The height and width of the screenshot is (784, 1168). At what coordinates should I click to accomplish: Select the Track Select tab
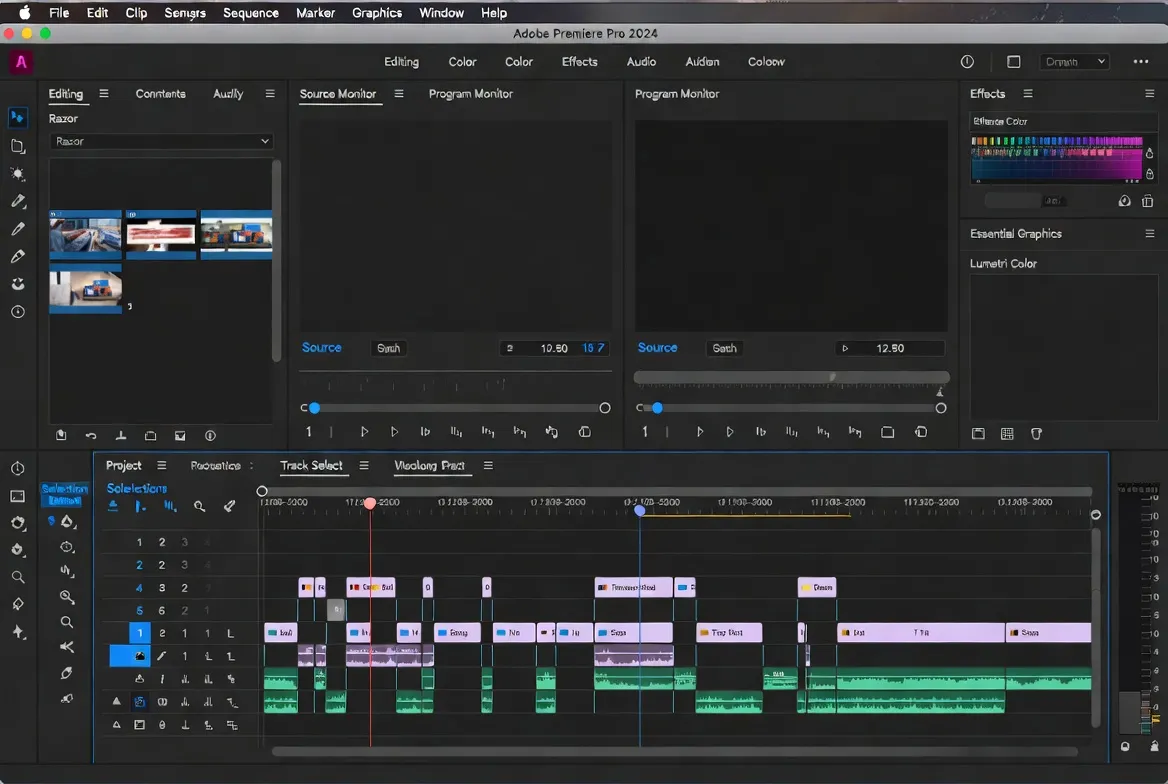(x=311, y=465)
